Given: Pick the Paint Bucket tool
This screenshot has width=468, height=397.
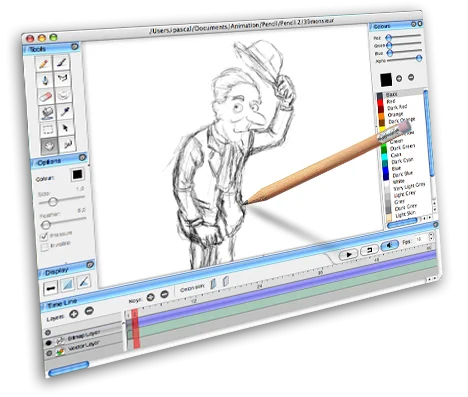Looking at the screenshot, I should 47,113.
